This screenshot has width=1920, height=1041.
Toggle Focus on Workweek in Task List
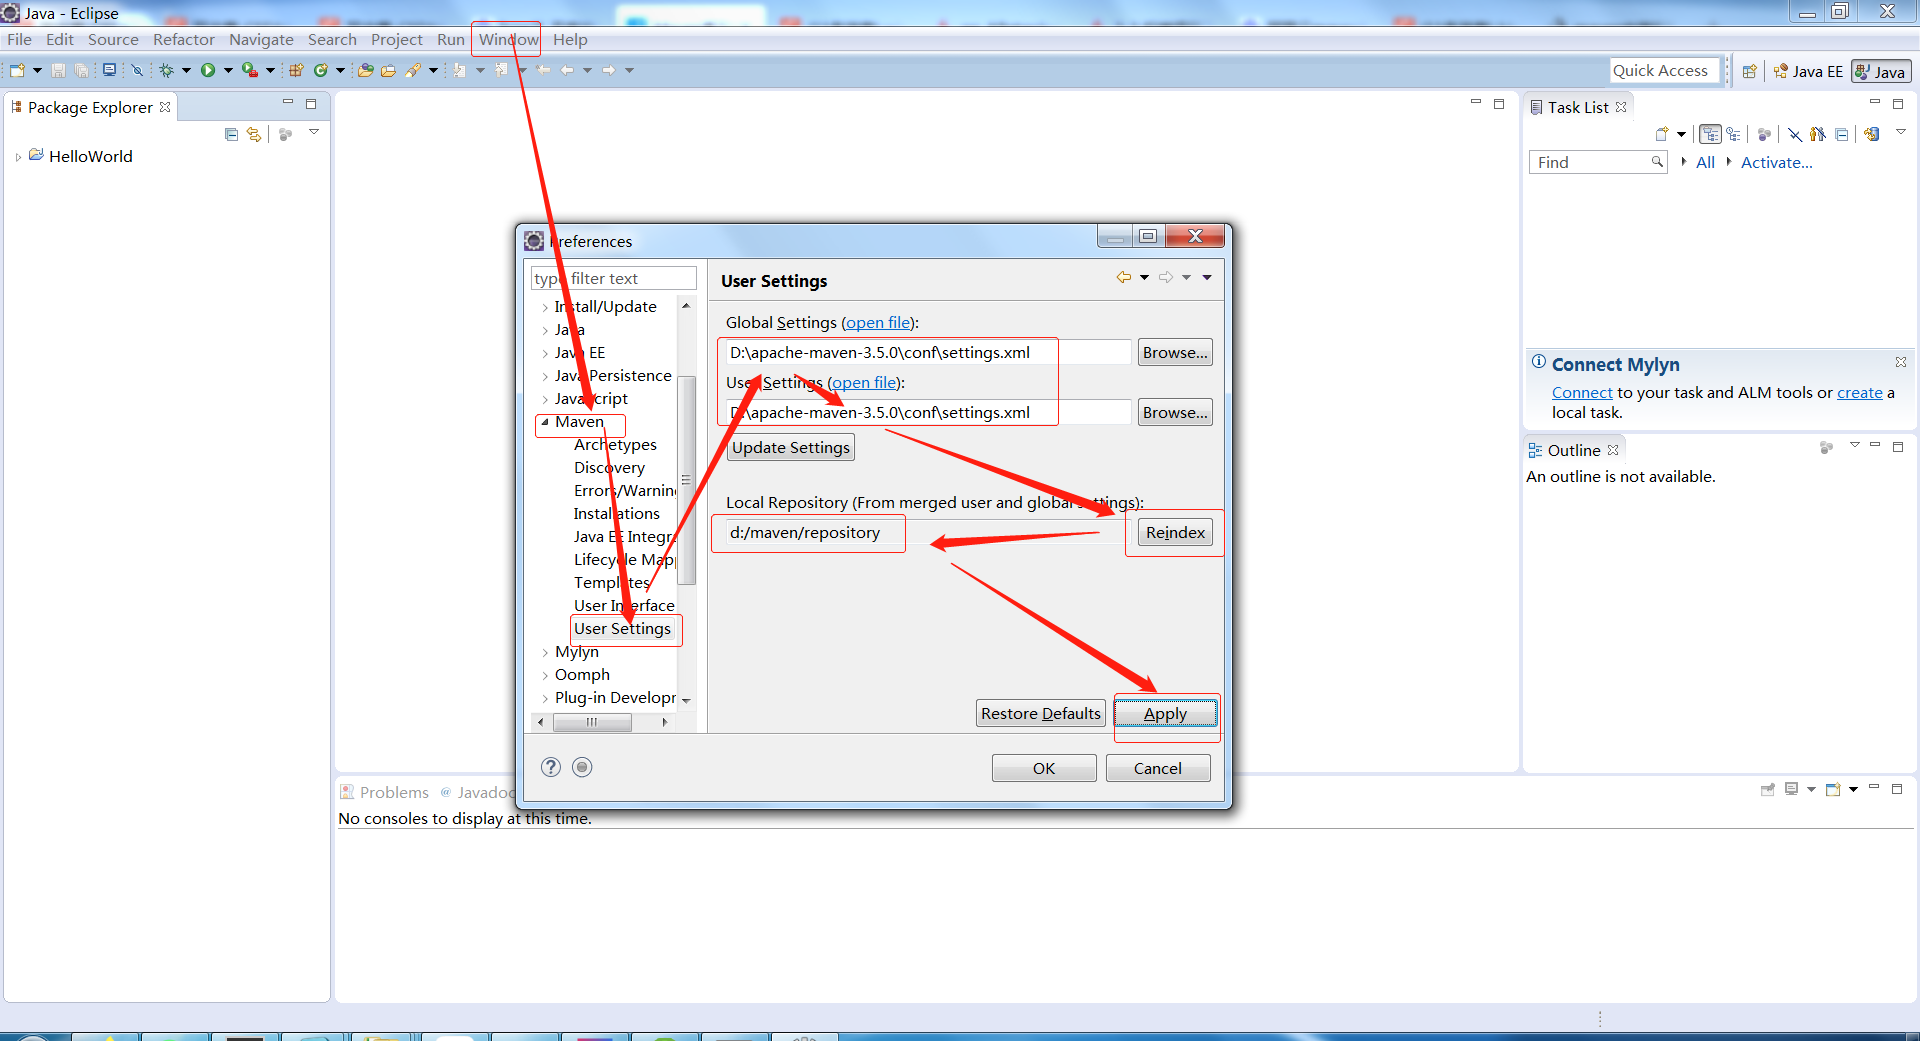pos(1764,134)
